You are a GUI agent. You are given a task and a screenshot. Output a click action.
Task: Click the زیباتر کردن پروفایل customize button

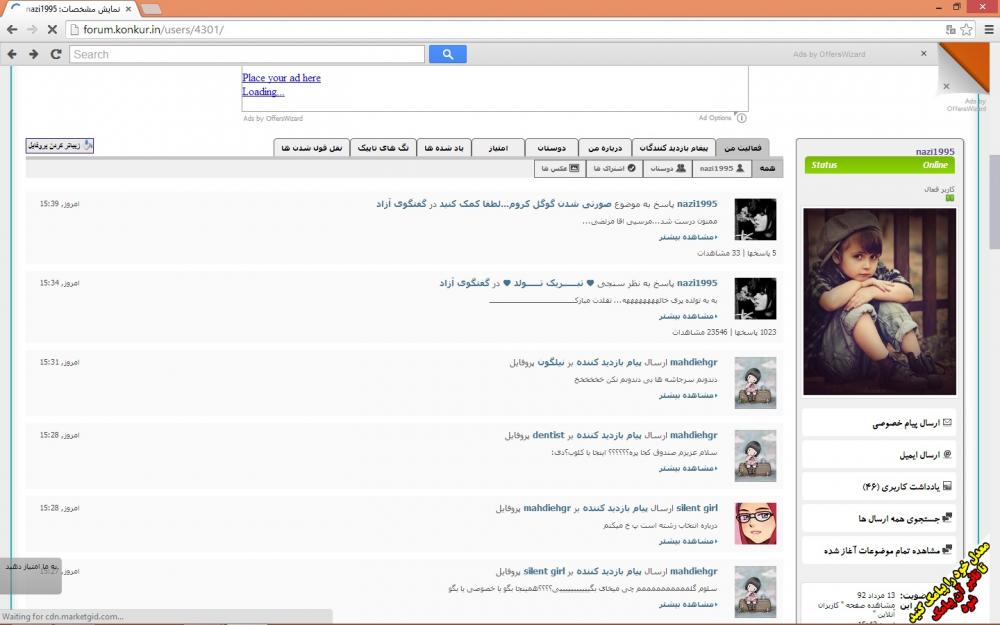point(59,145)
